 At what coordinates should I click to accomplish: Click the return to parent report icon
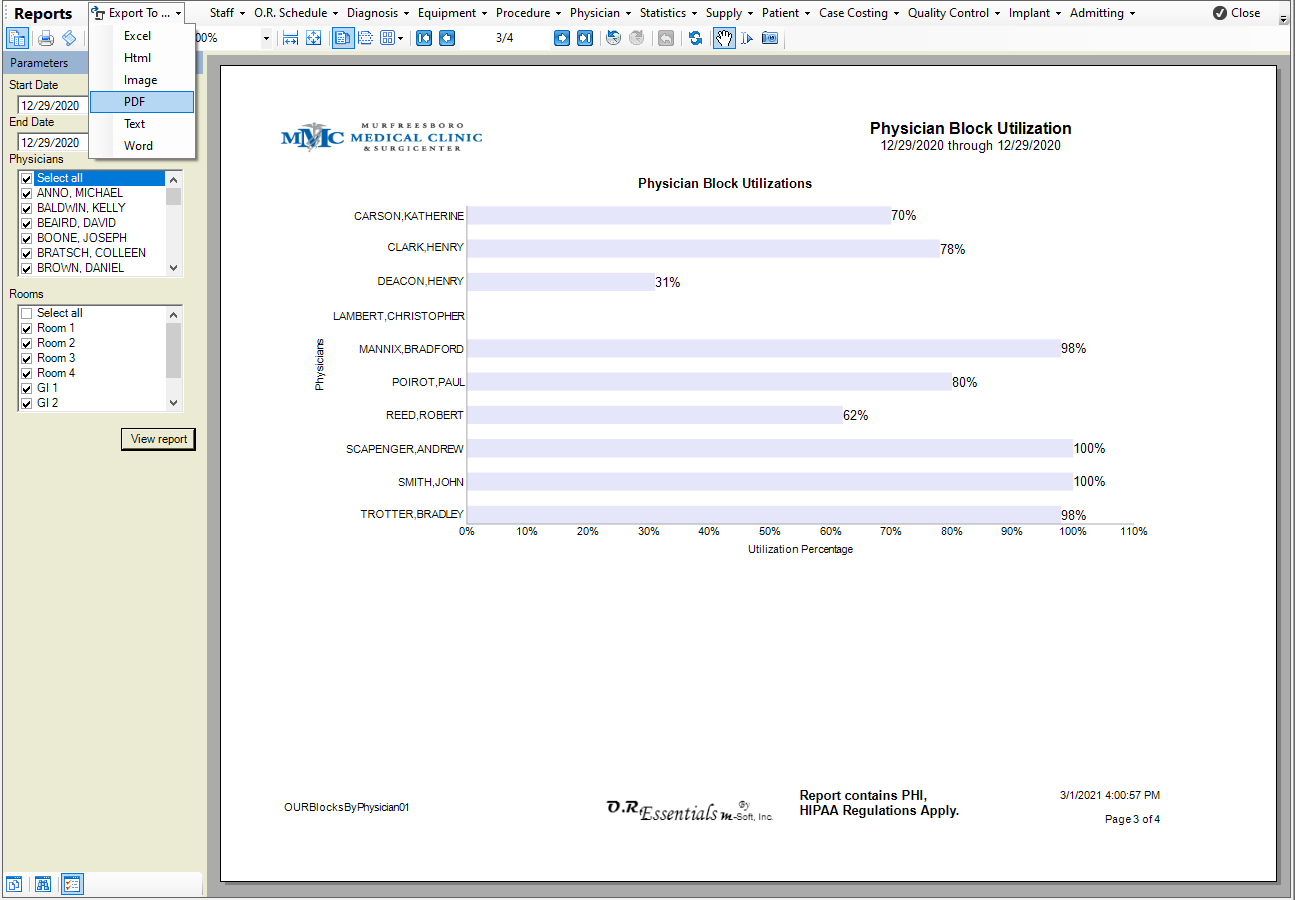666,38
